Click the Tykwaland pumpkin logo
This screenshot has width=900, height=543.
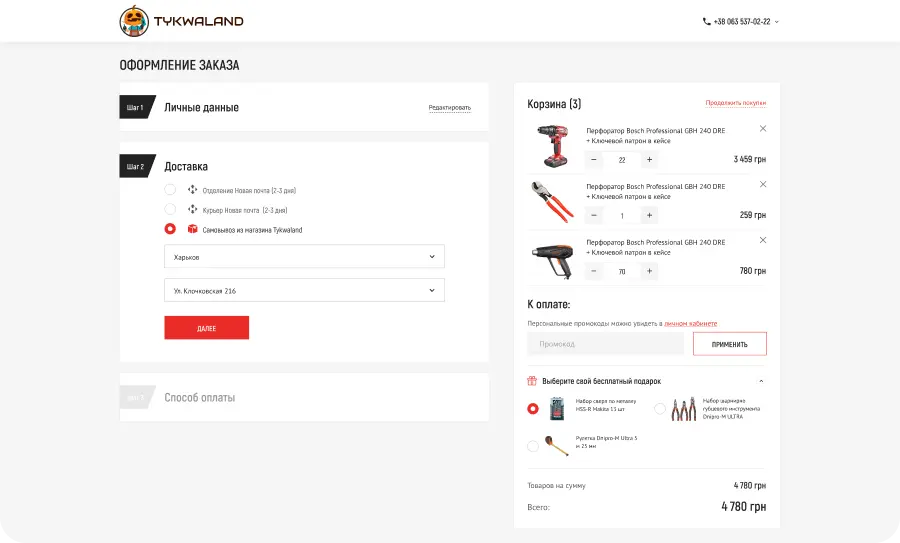134,21
